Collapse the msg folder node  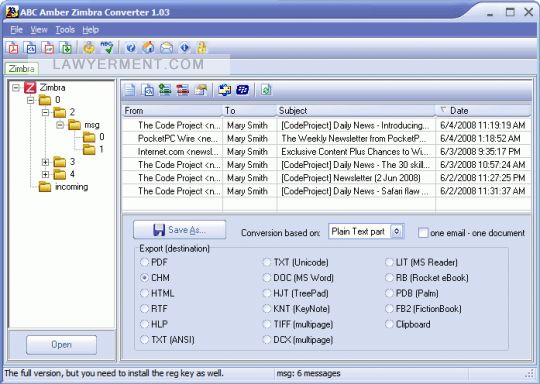(60, 125)
